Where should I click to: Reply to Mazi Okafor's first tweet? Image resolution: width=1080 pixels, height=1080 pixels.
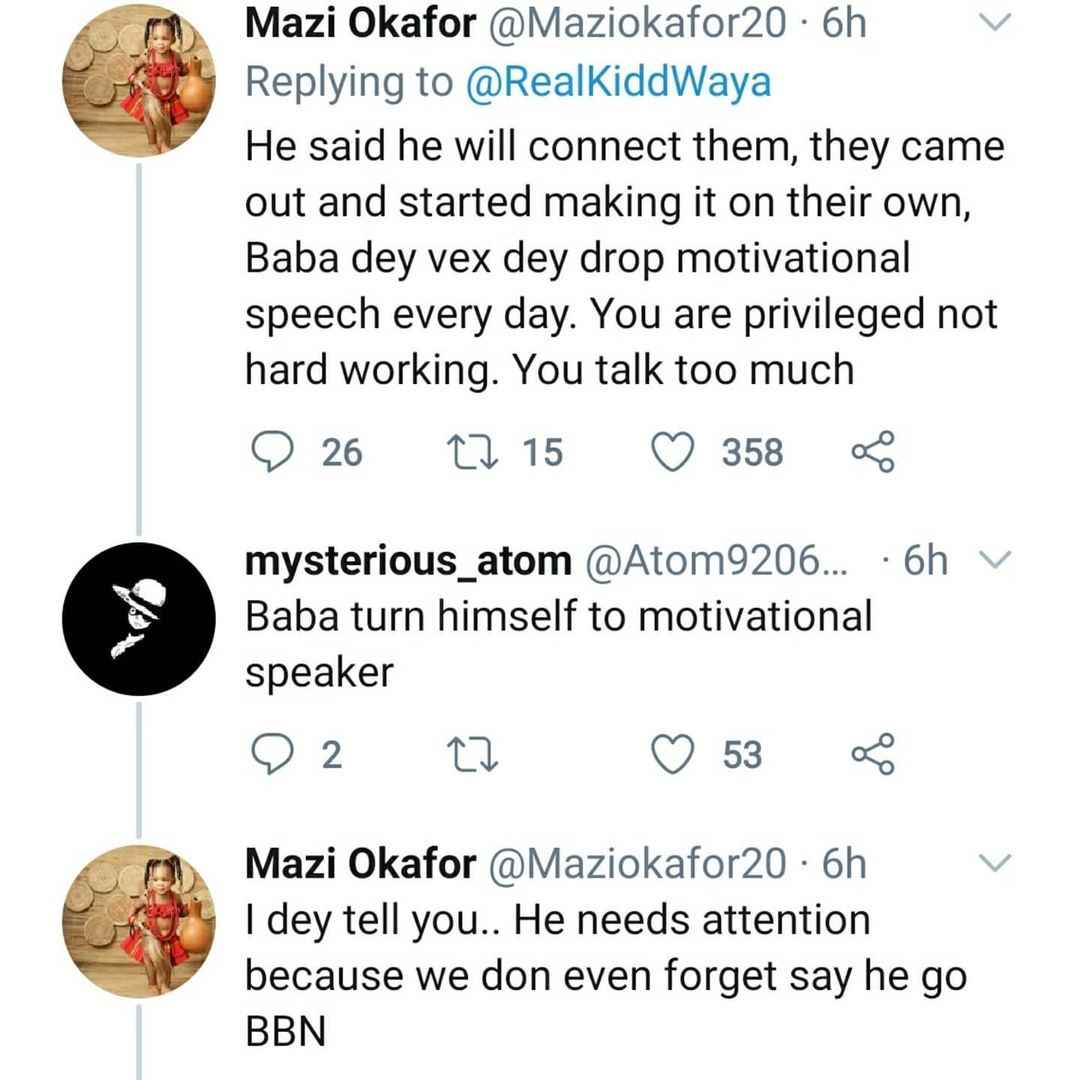(x=272, y=452)
